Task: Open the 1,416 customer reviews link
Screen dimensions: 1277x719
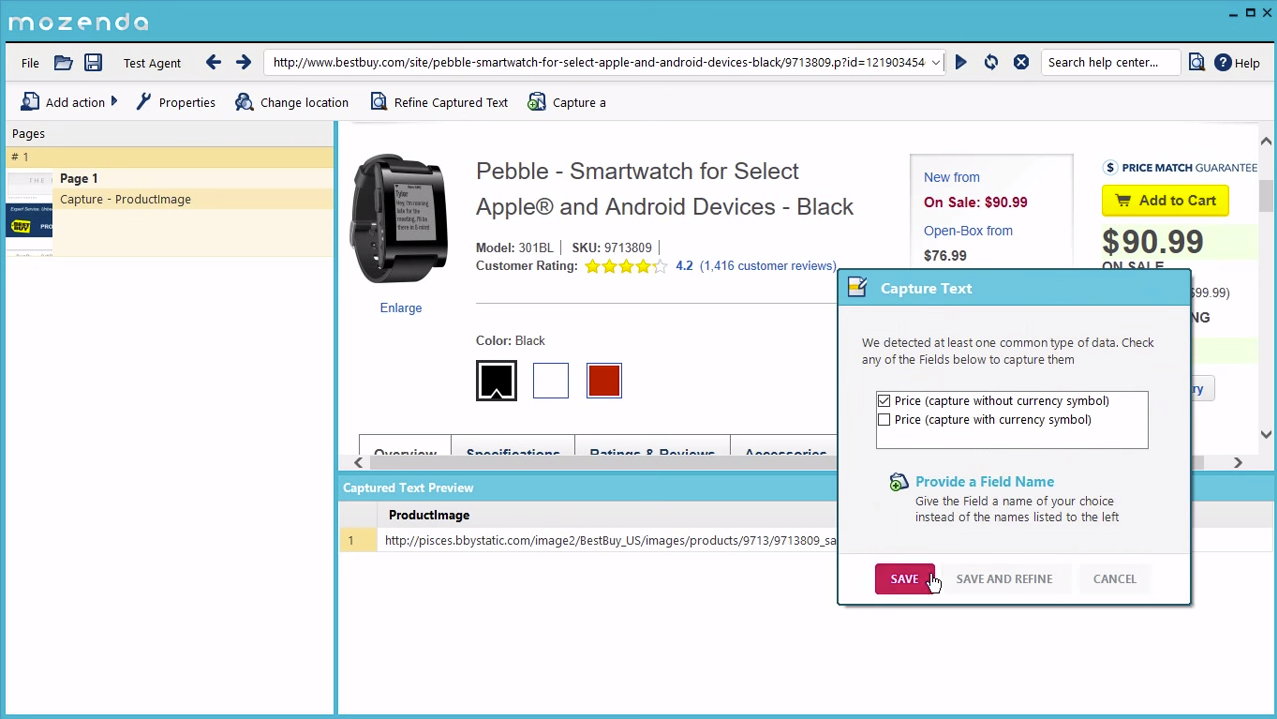Action: pos(768,266)
